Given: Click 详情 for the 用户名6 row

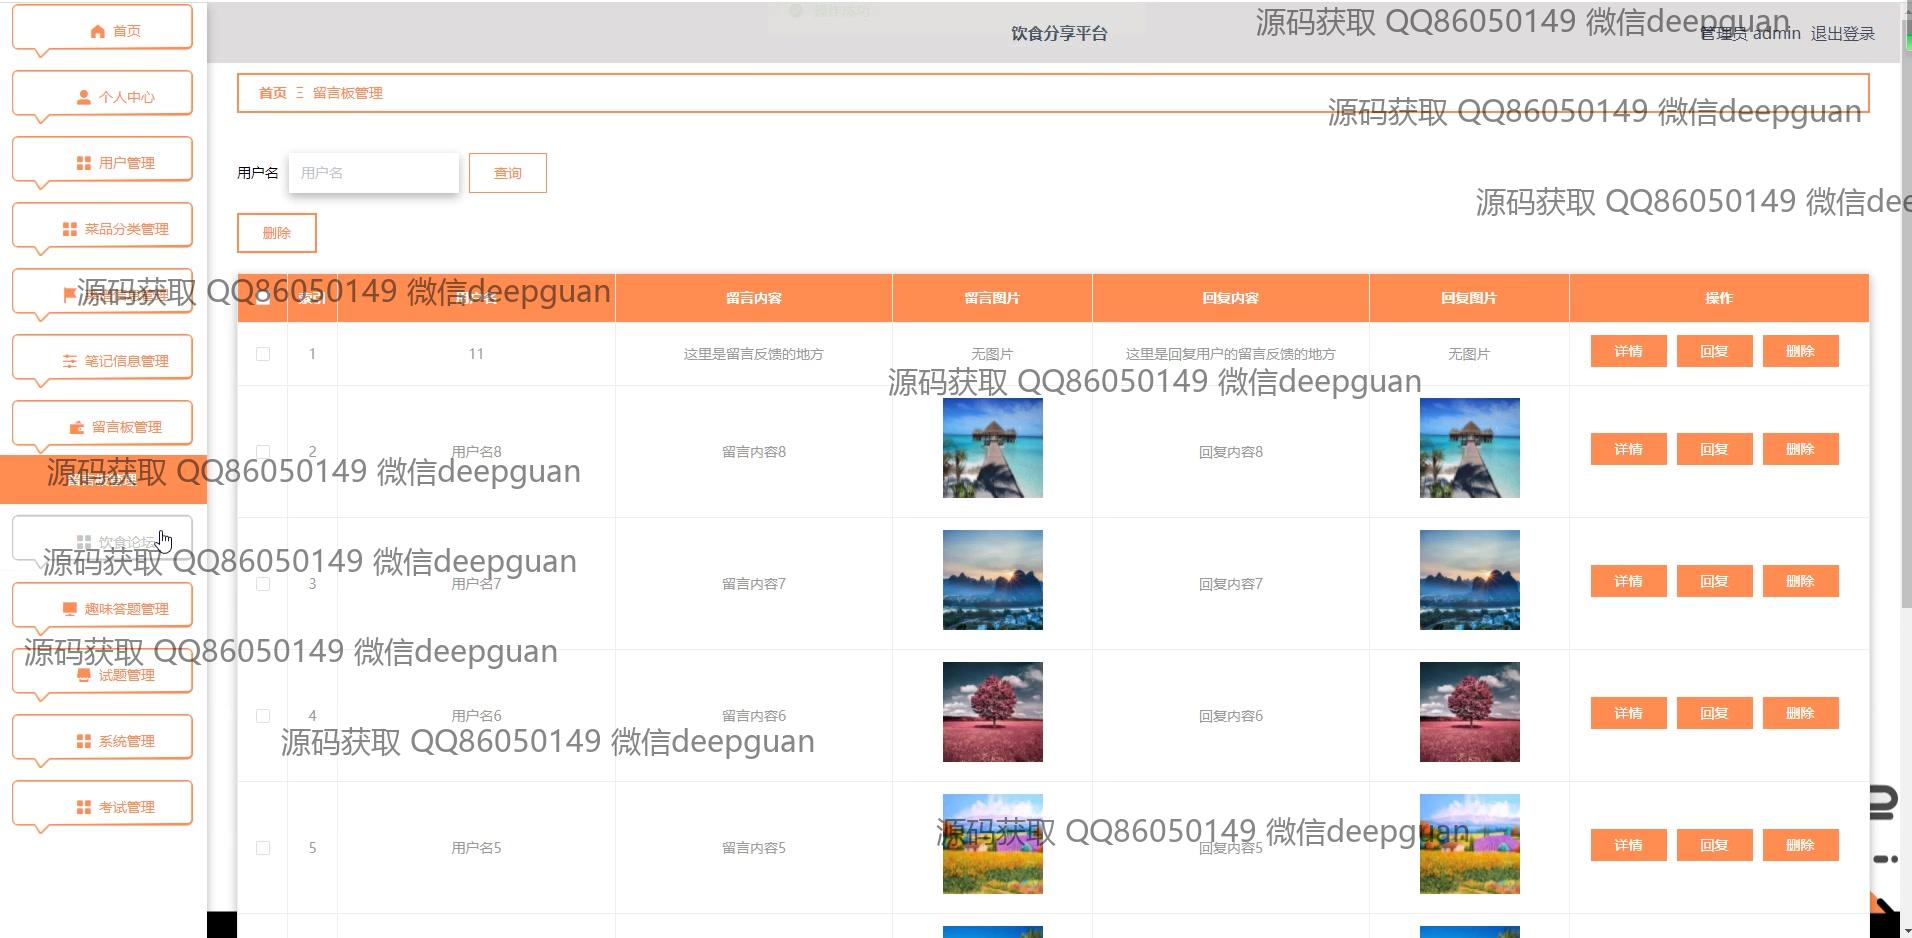Looking at the screenshot, I should coord(1628,713).
